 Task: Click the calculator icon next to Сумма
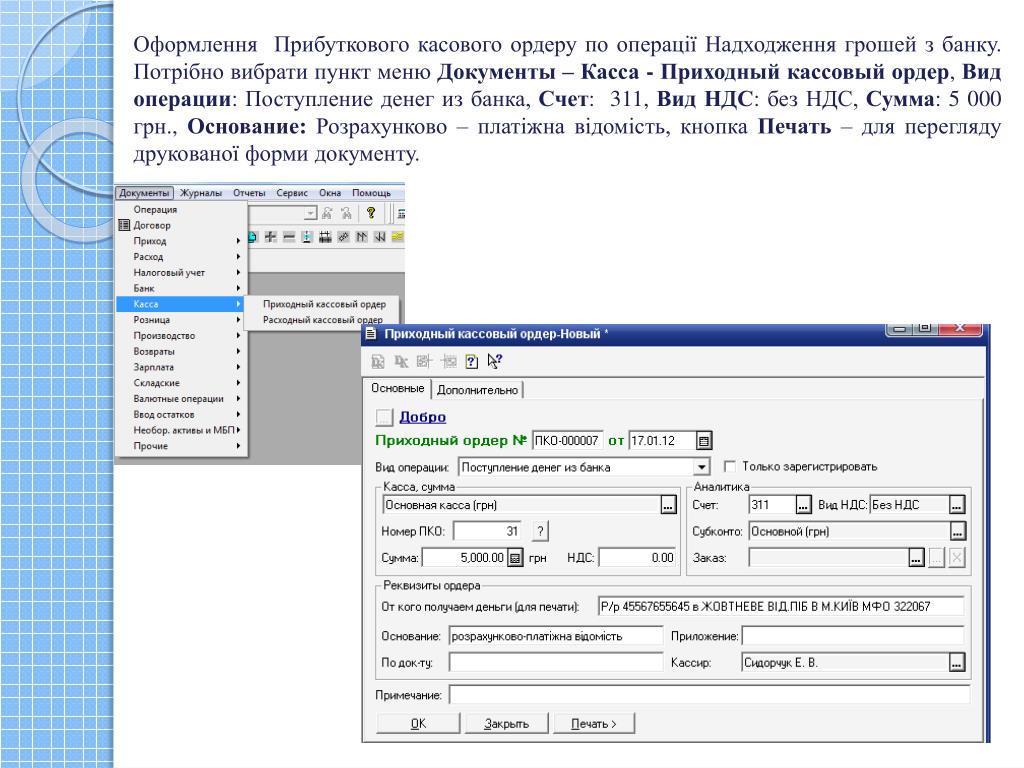coord(516,558)
